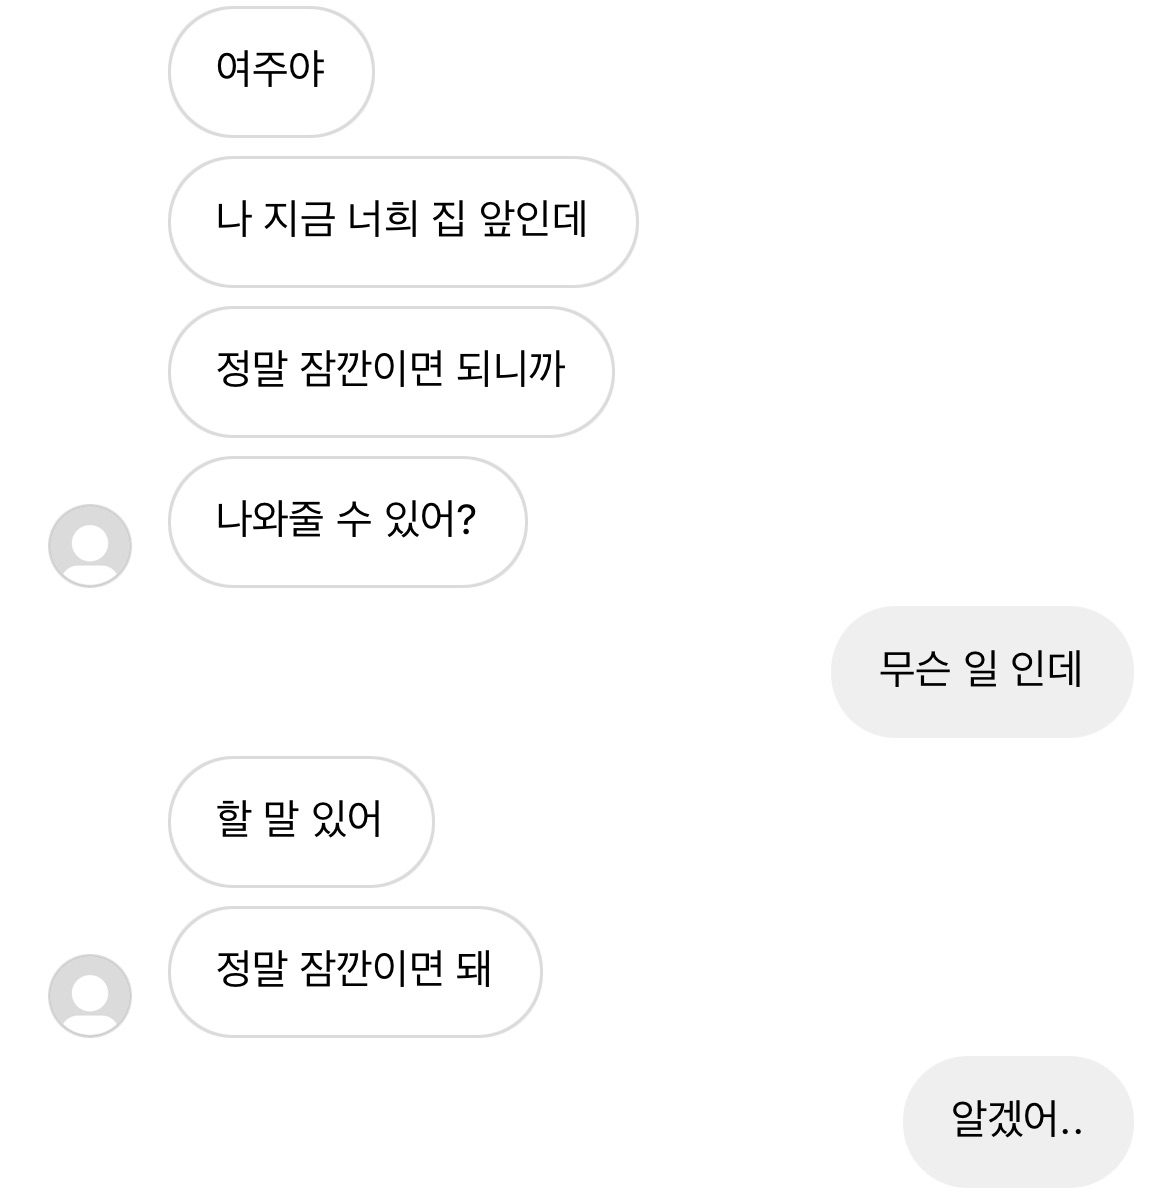Tap the "정말 잠깐이면 돼" message bubble
The width and height of the screenshot is (1170, 1196).
coord(354,972)
